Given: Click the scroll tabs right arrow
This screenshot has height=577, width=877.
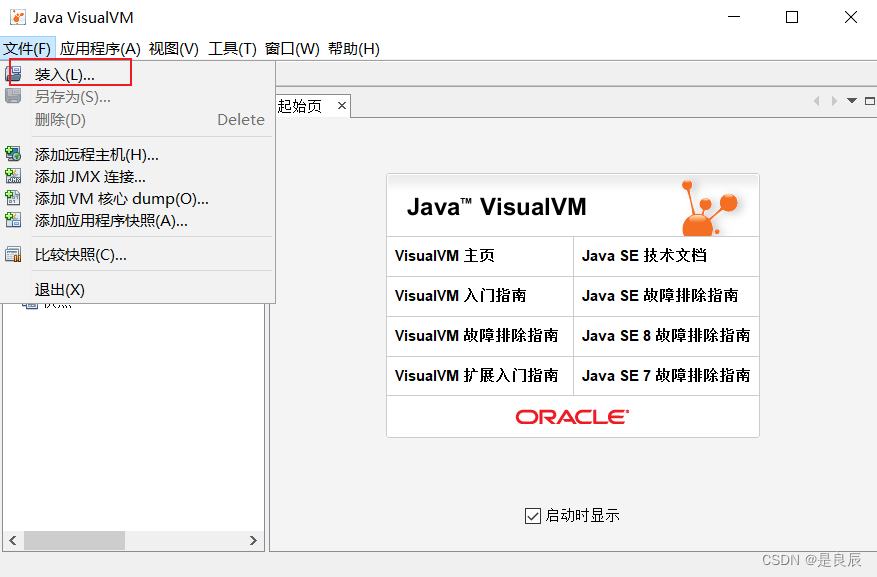Looking at the screenshot, I should (834, 101).
